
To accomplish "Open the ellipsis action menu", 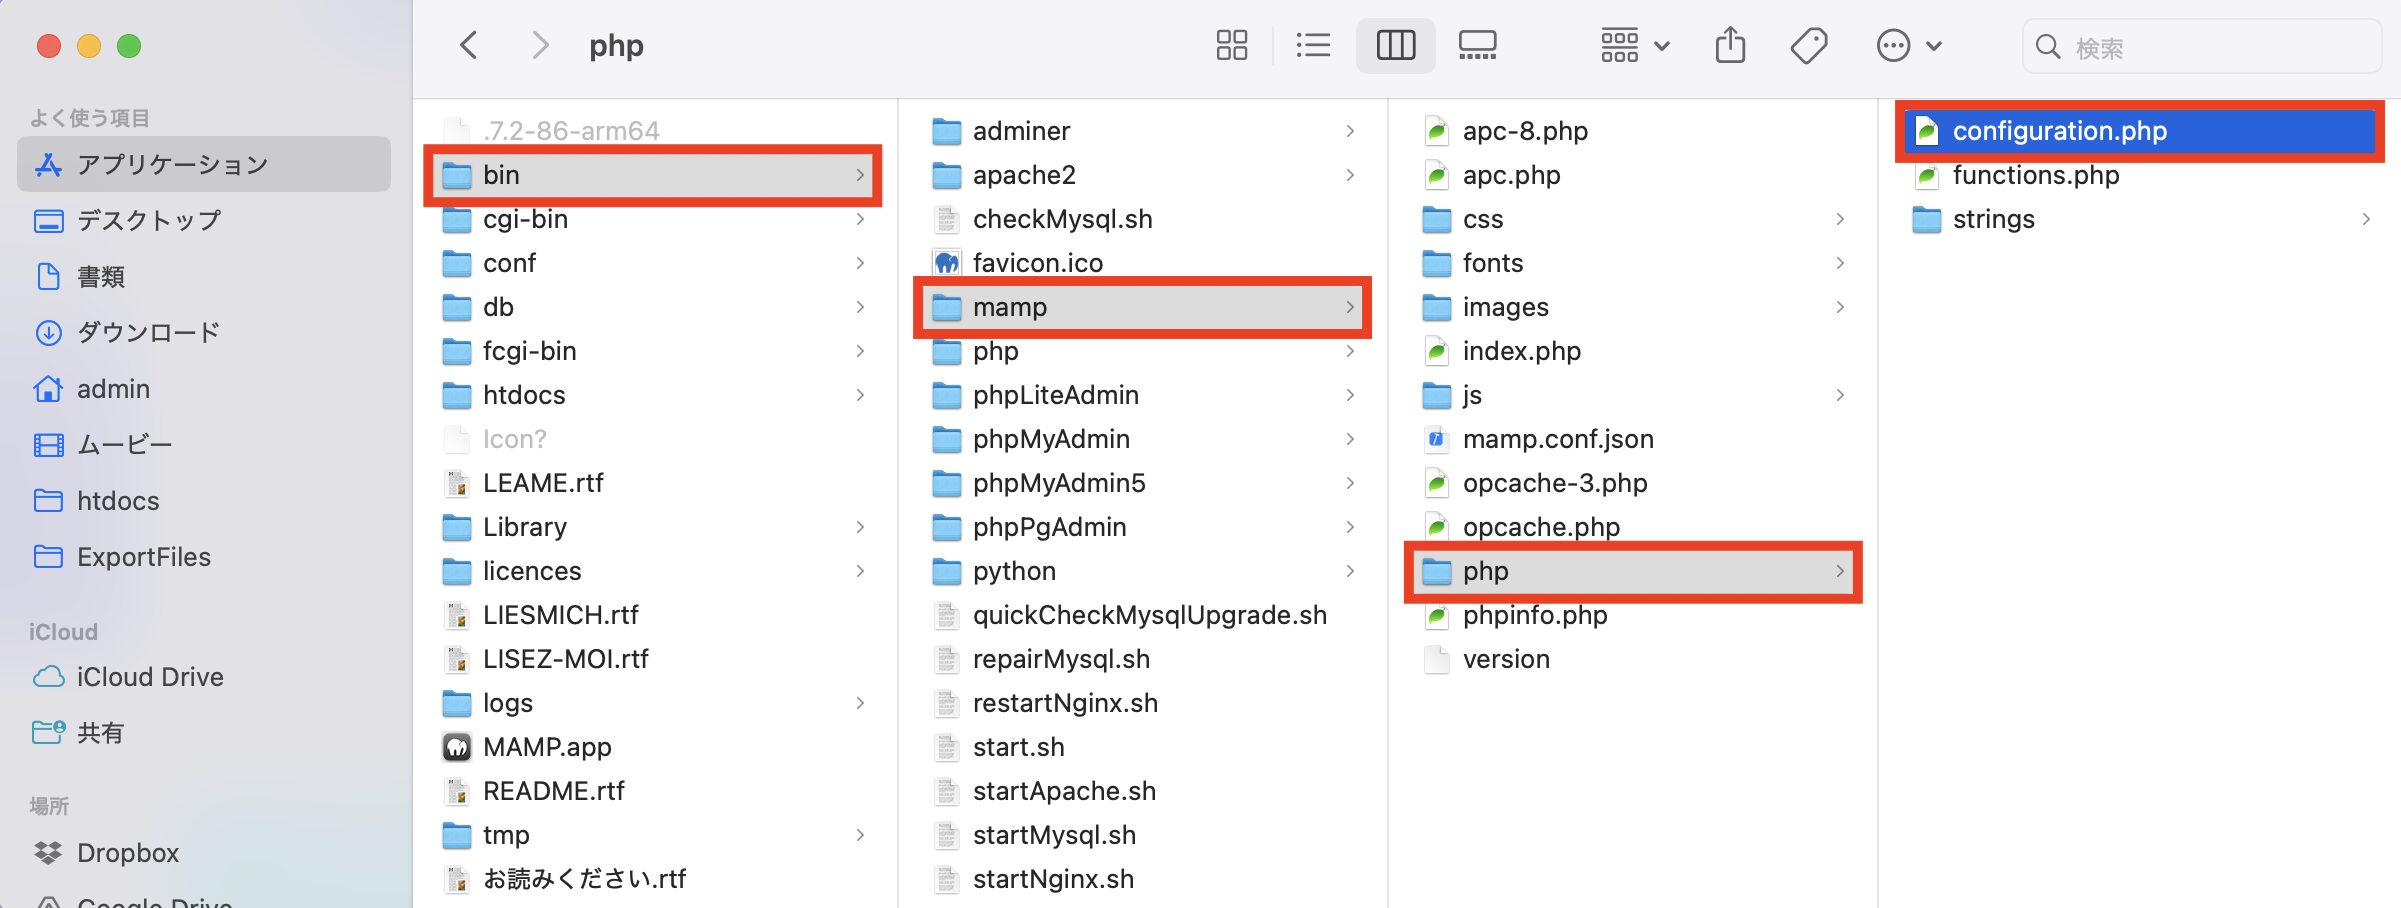I will click(1909, 45).
